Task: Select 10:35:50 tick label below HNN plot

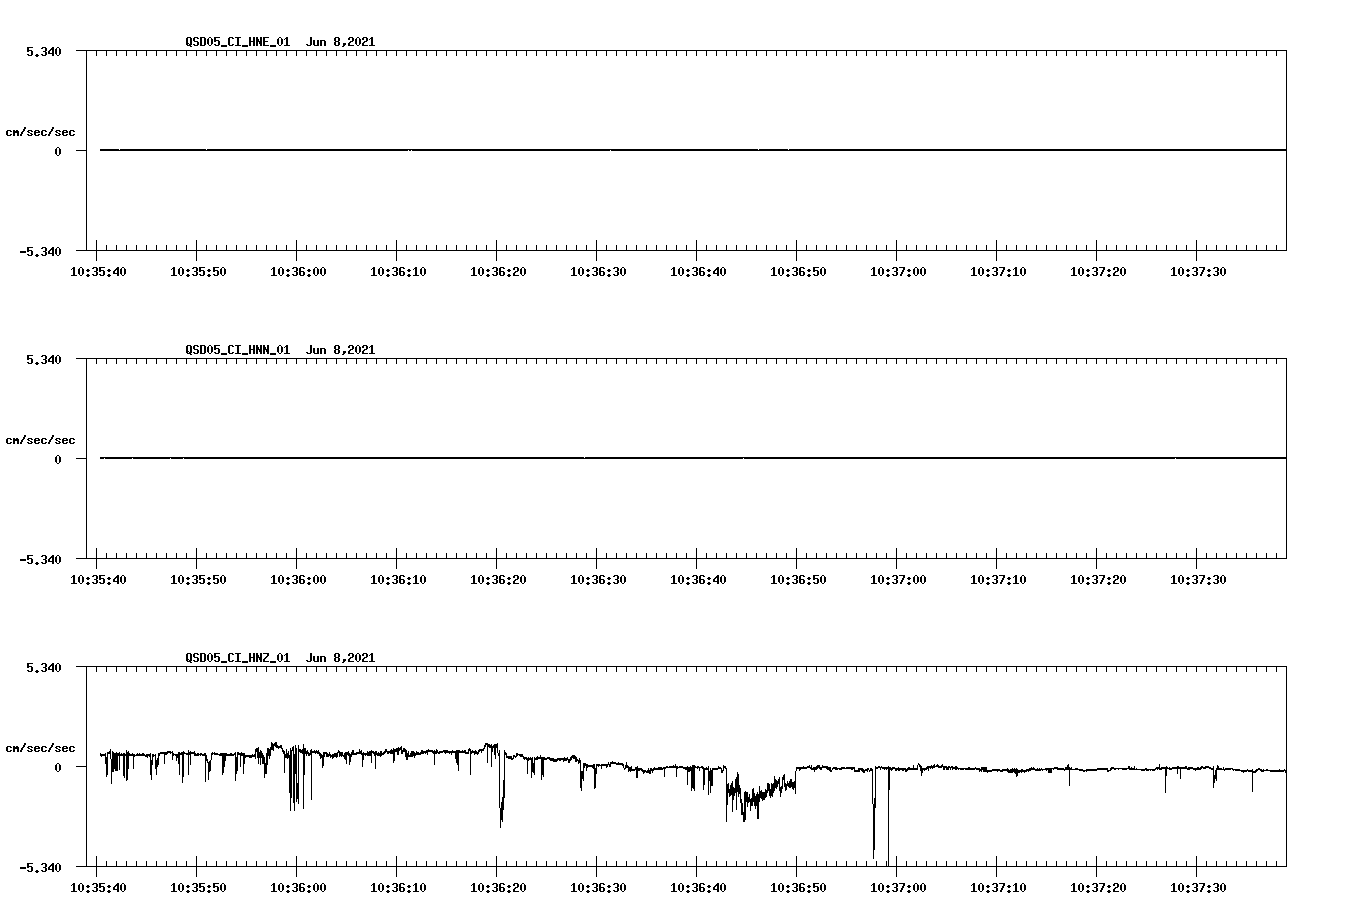Action: [x=198, y=580]
